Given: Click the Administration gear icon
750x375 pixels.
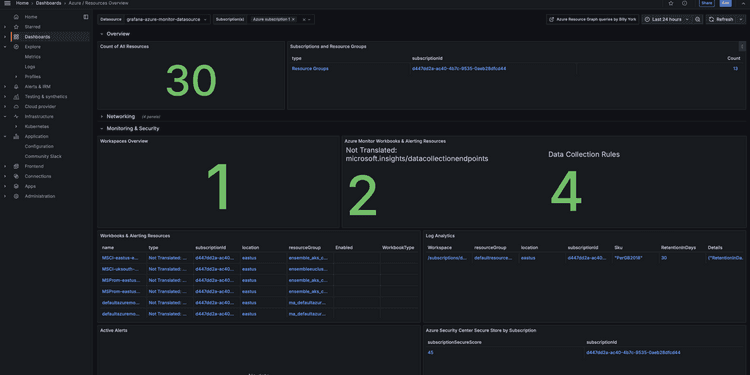Looking at the screenshot, I should 16,196.
